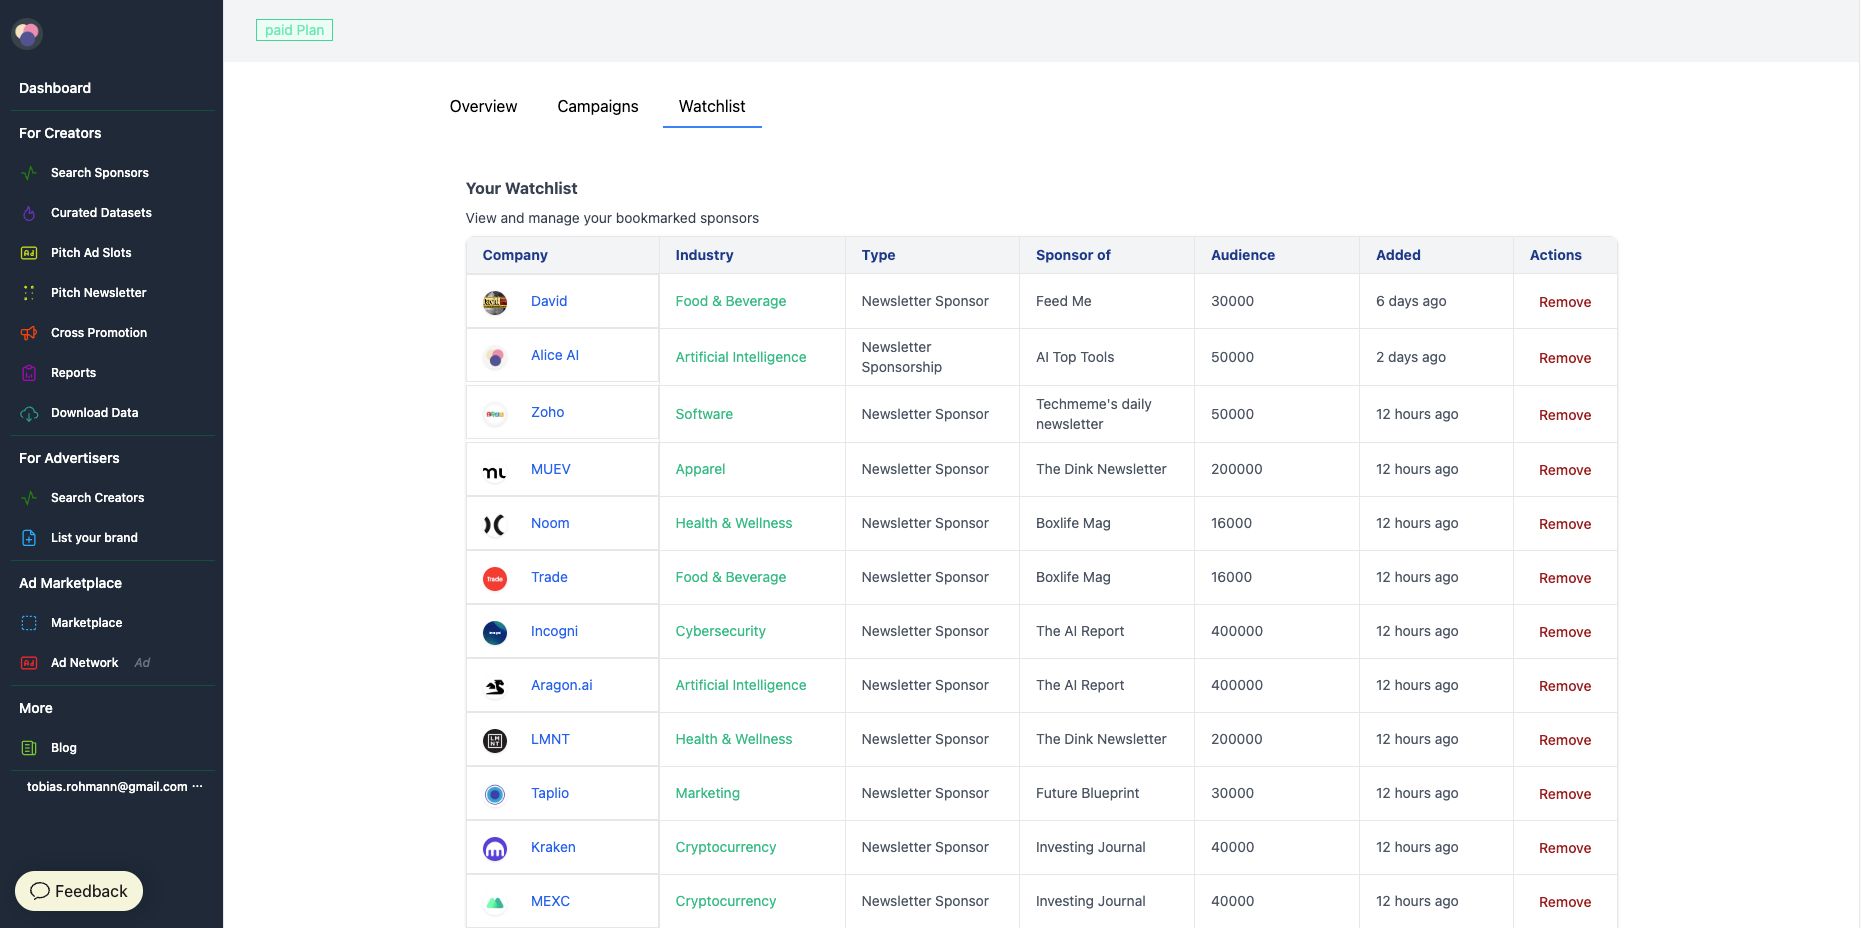
Task: Click the Blog icon in the sidebar
Action: coord(29,748)
